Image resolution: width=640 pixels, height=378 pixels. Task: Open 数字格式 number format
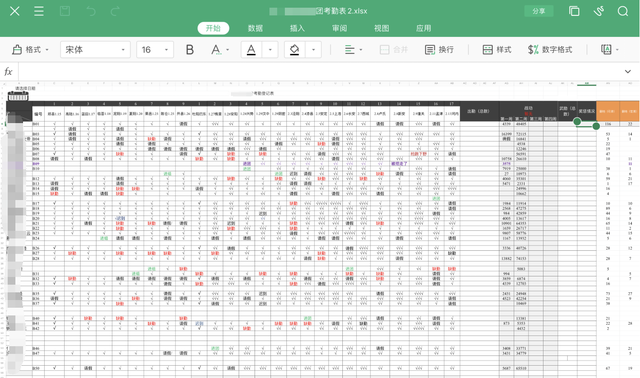tap(550, 50)
